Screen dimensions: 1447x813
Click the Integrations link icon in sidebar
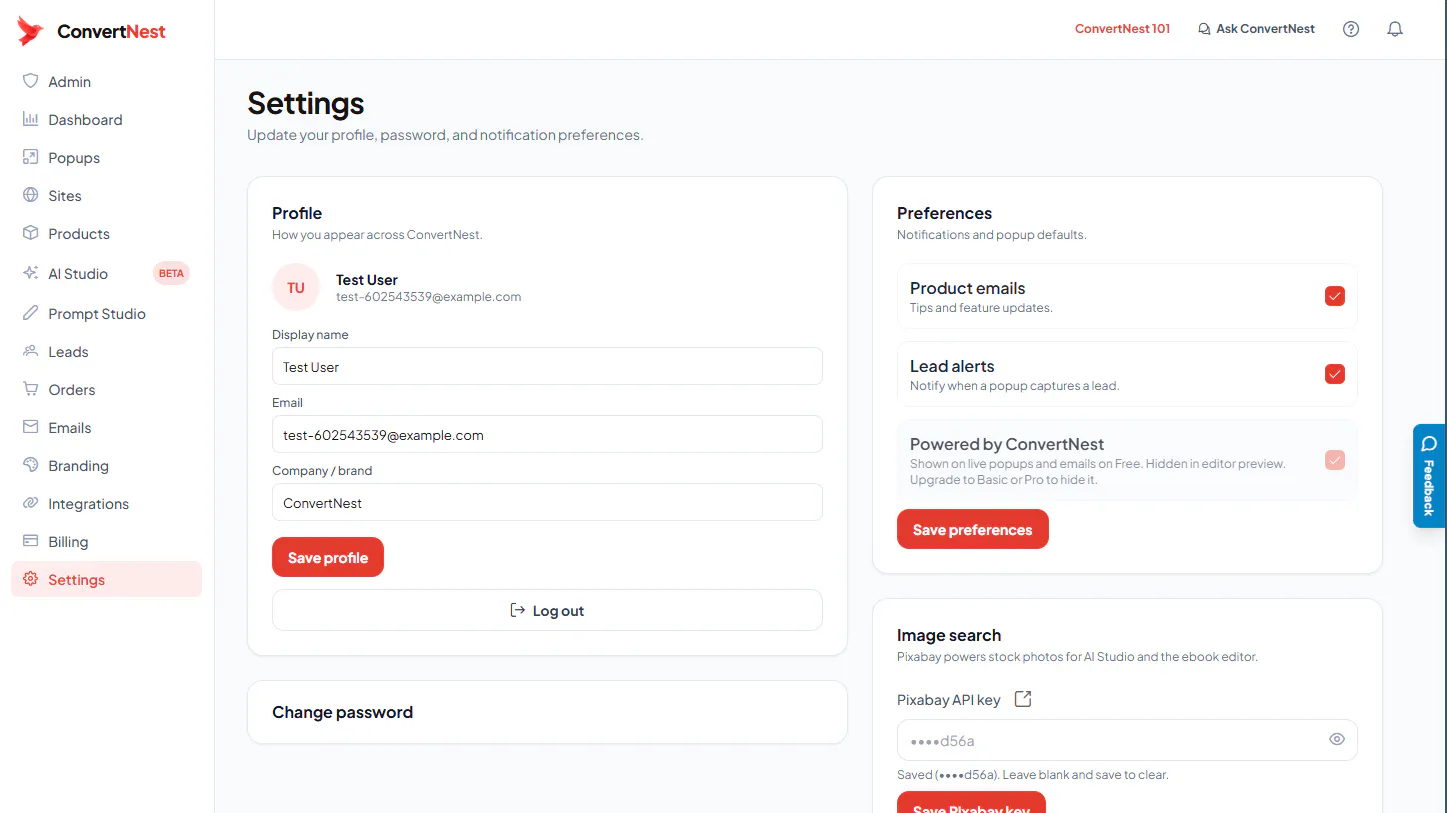[31, 503]
